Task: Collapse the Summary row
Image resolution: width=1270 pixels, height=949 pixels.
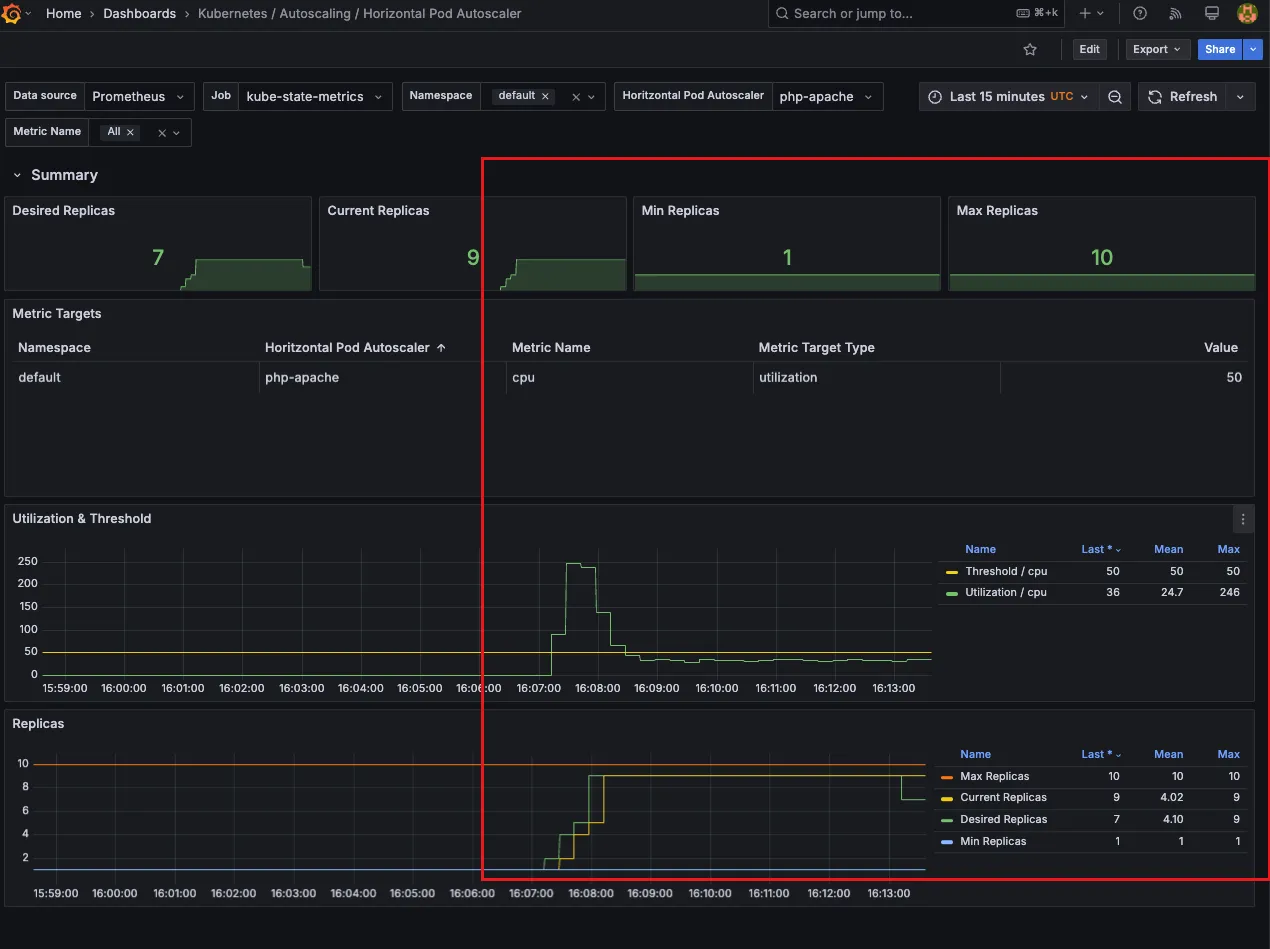Action: 55,175
